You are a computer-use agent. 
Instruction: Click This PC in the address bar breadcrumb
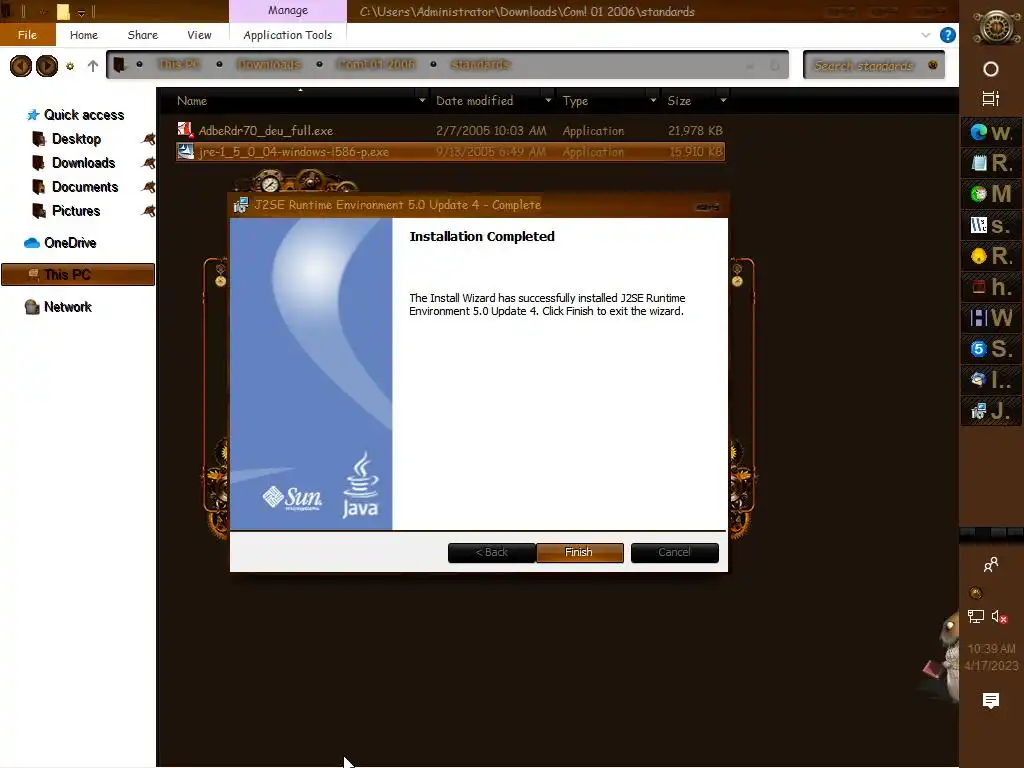pyautogui.click(x=179, y=64)
